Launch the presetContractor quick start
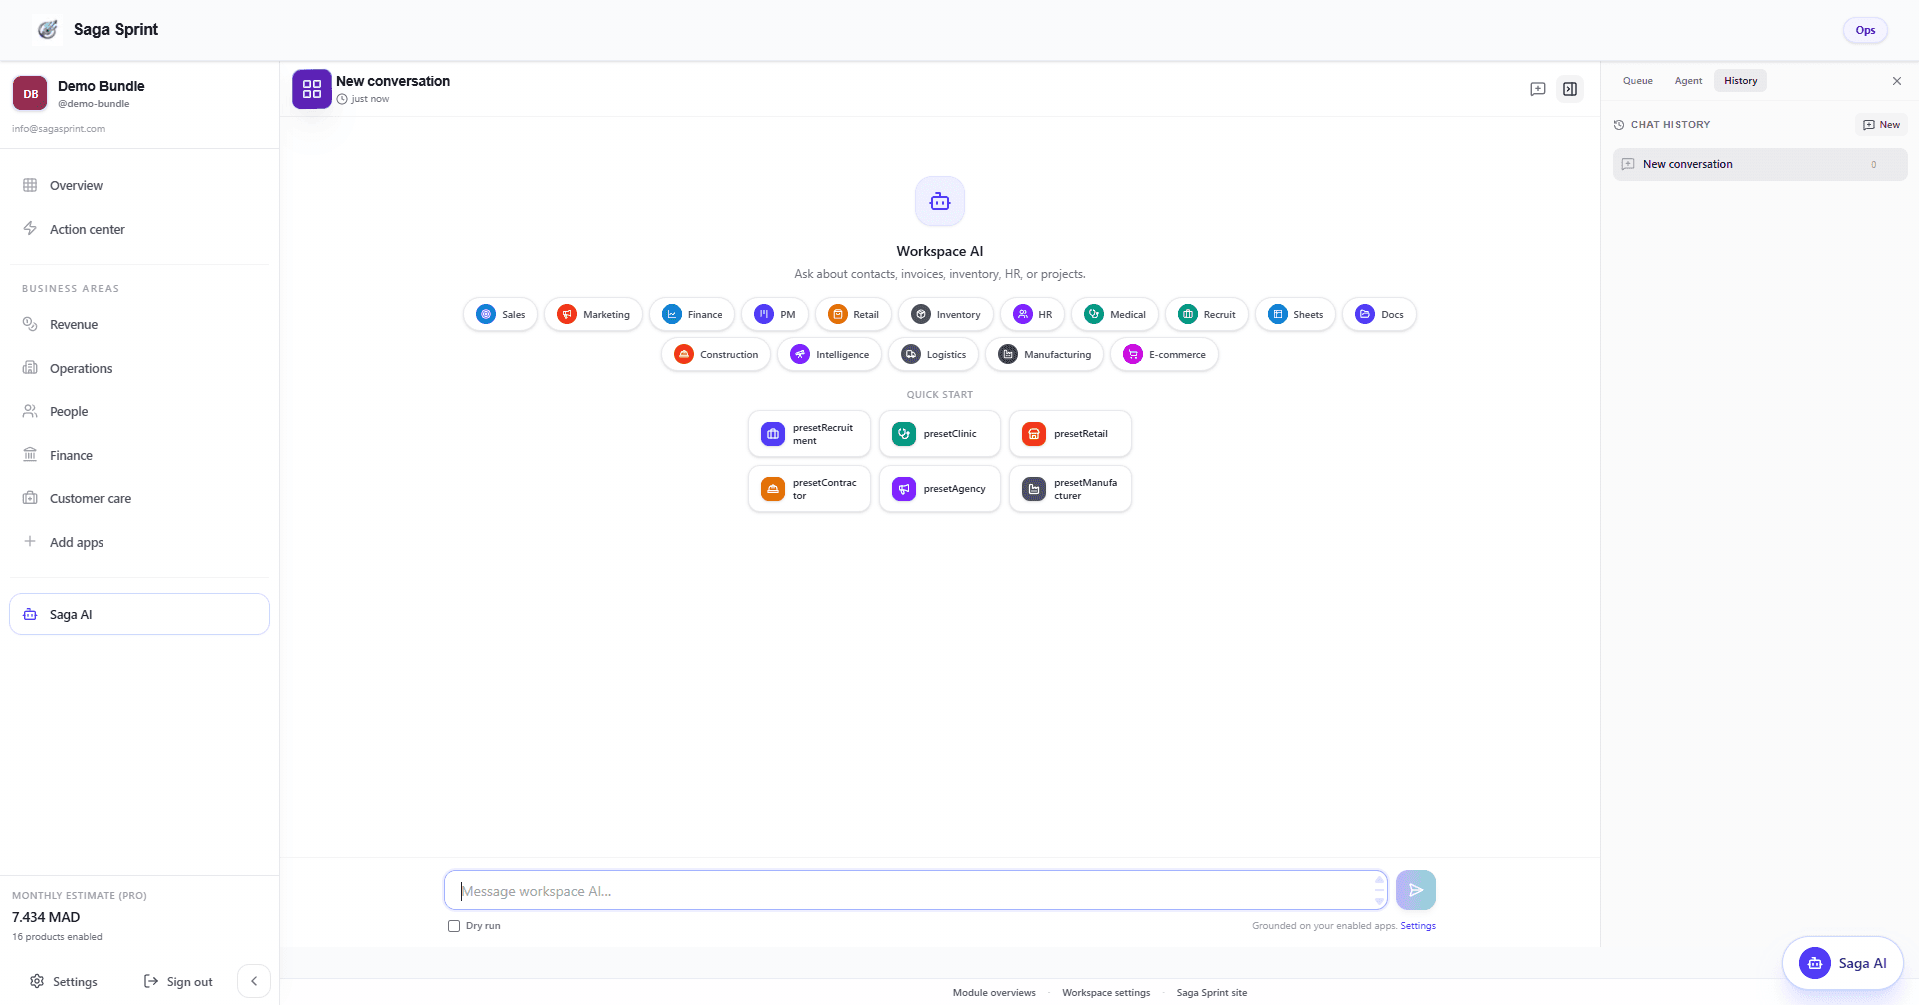Image resolution: width=1919 pixels, height=1005 pixels. [810, 489]
